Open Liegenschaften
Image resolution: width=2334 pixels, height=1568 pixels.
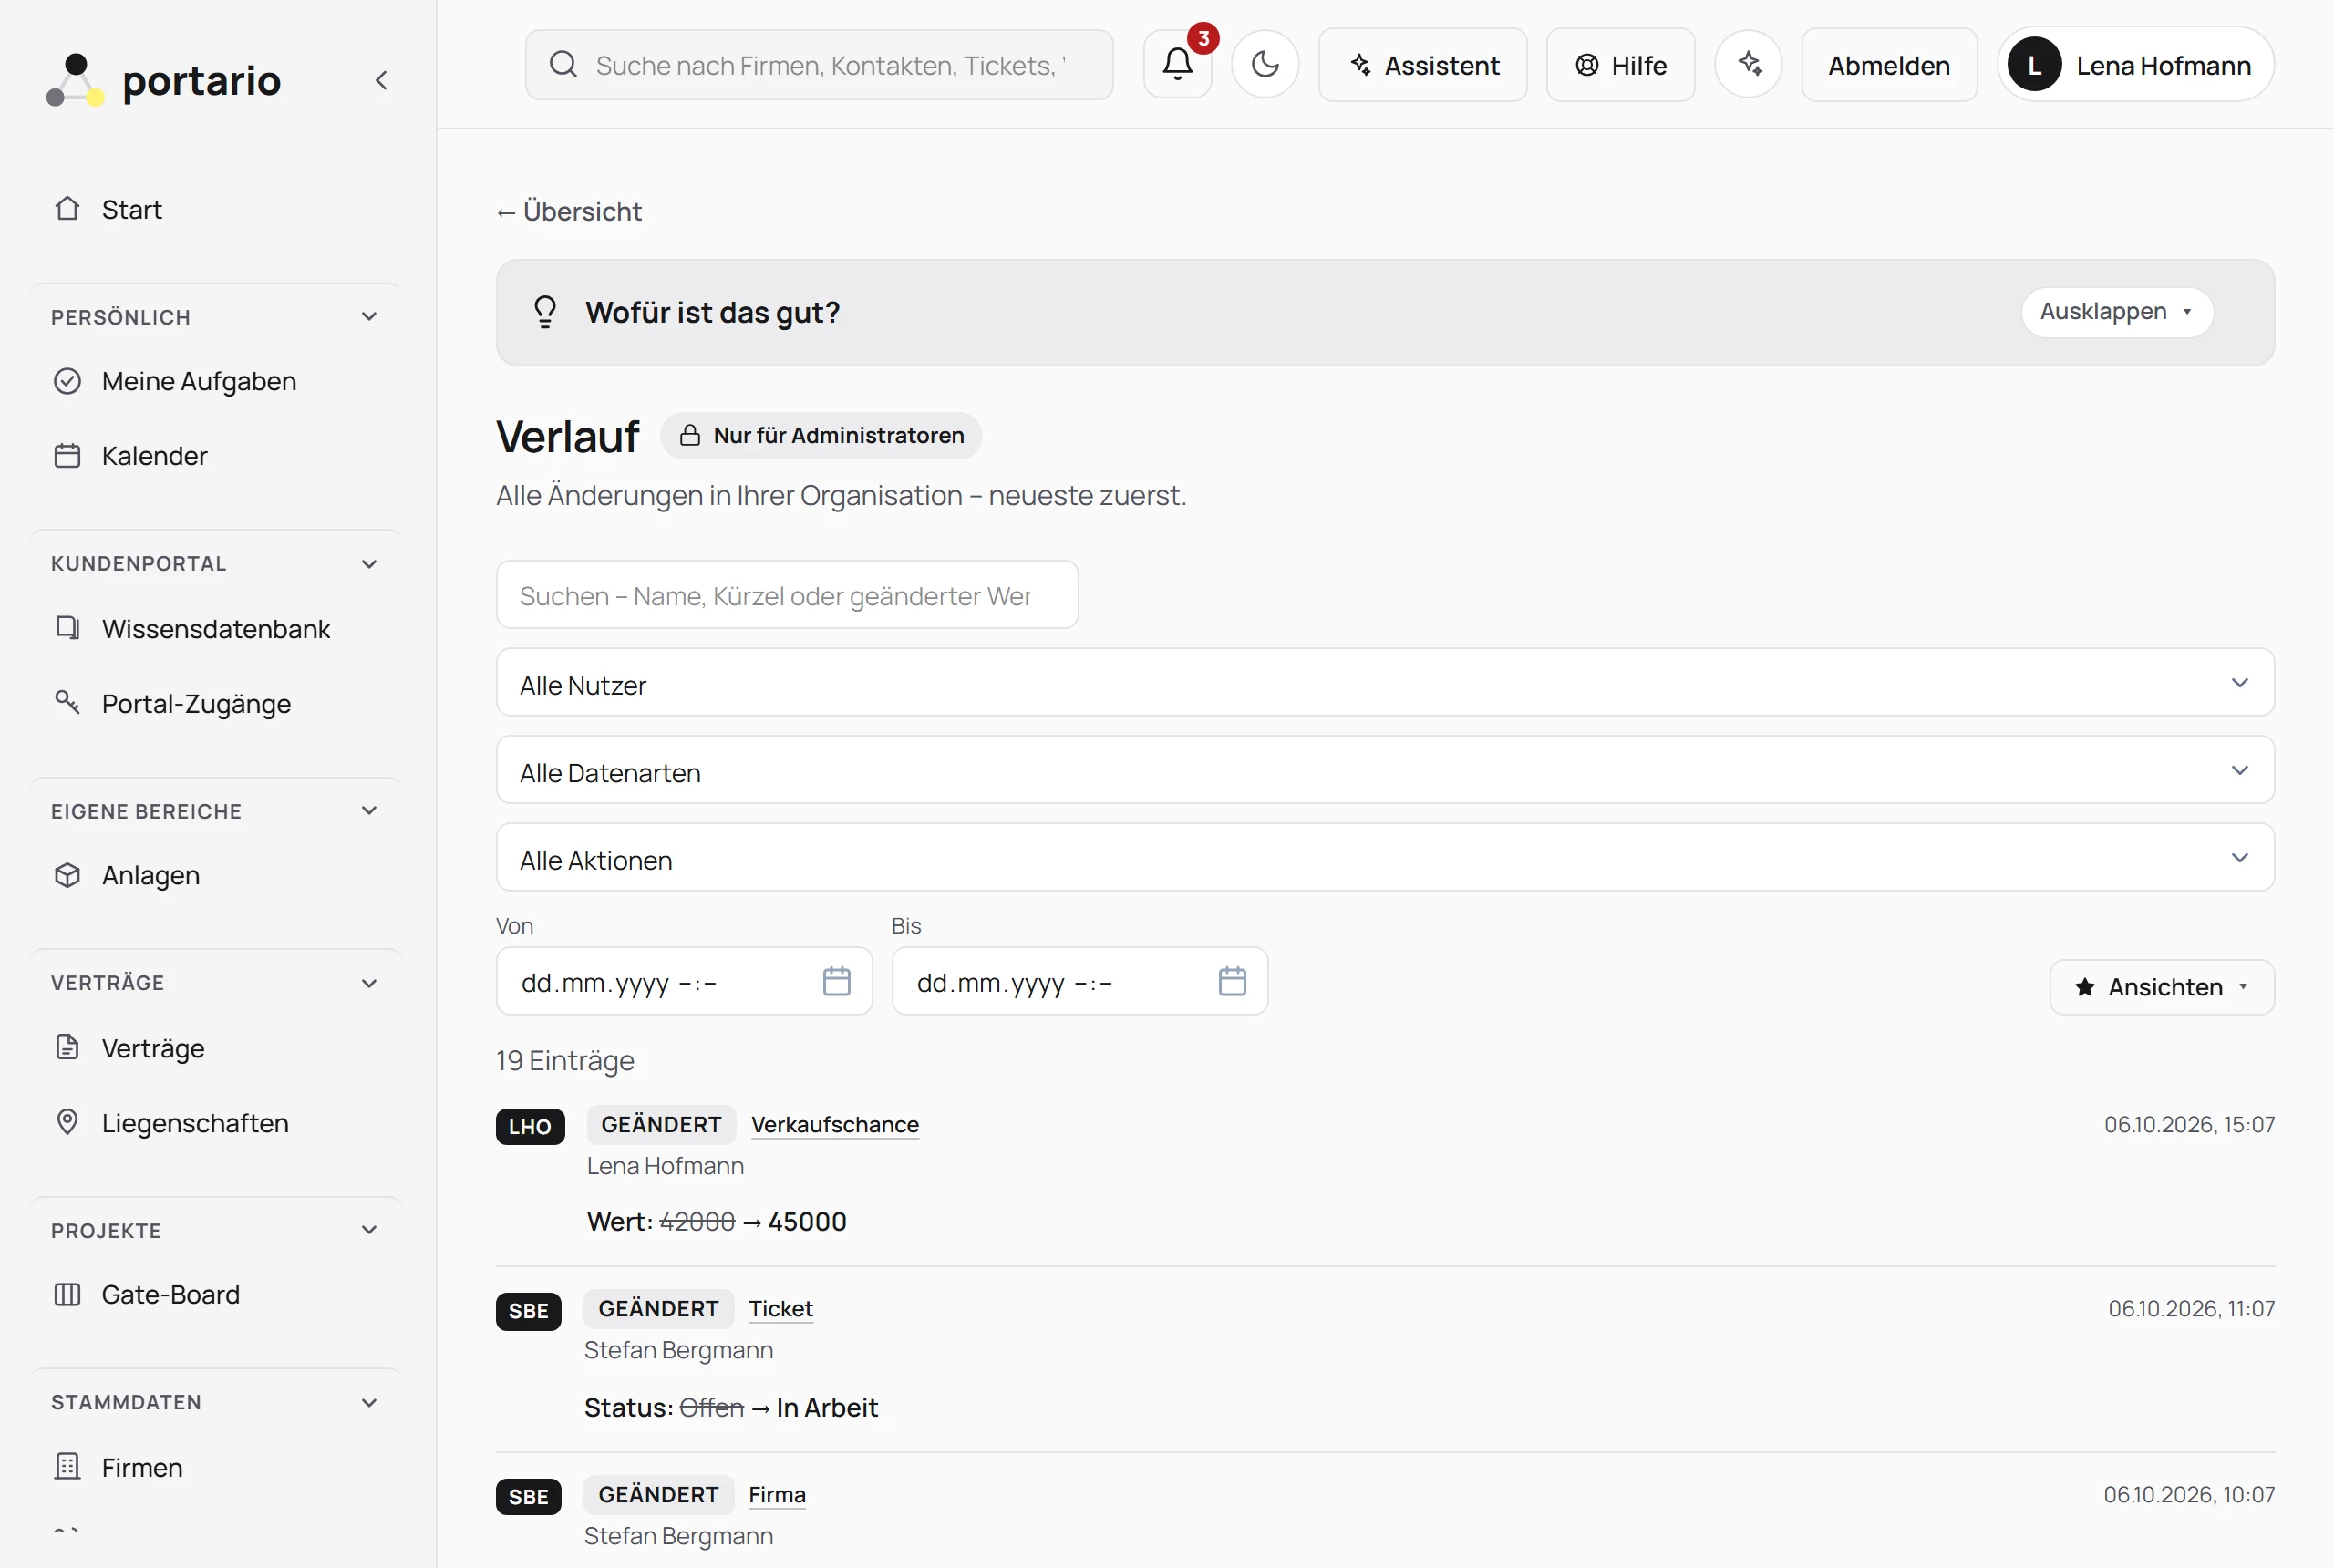[217, 1122]
